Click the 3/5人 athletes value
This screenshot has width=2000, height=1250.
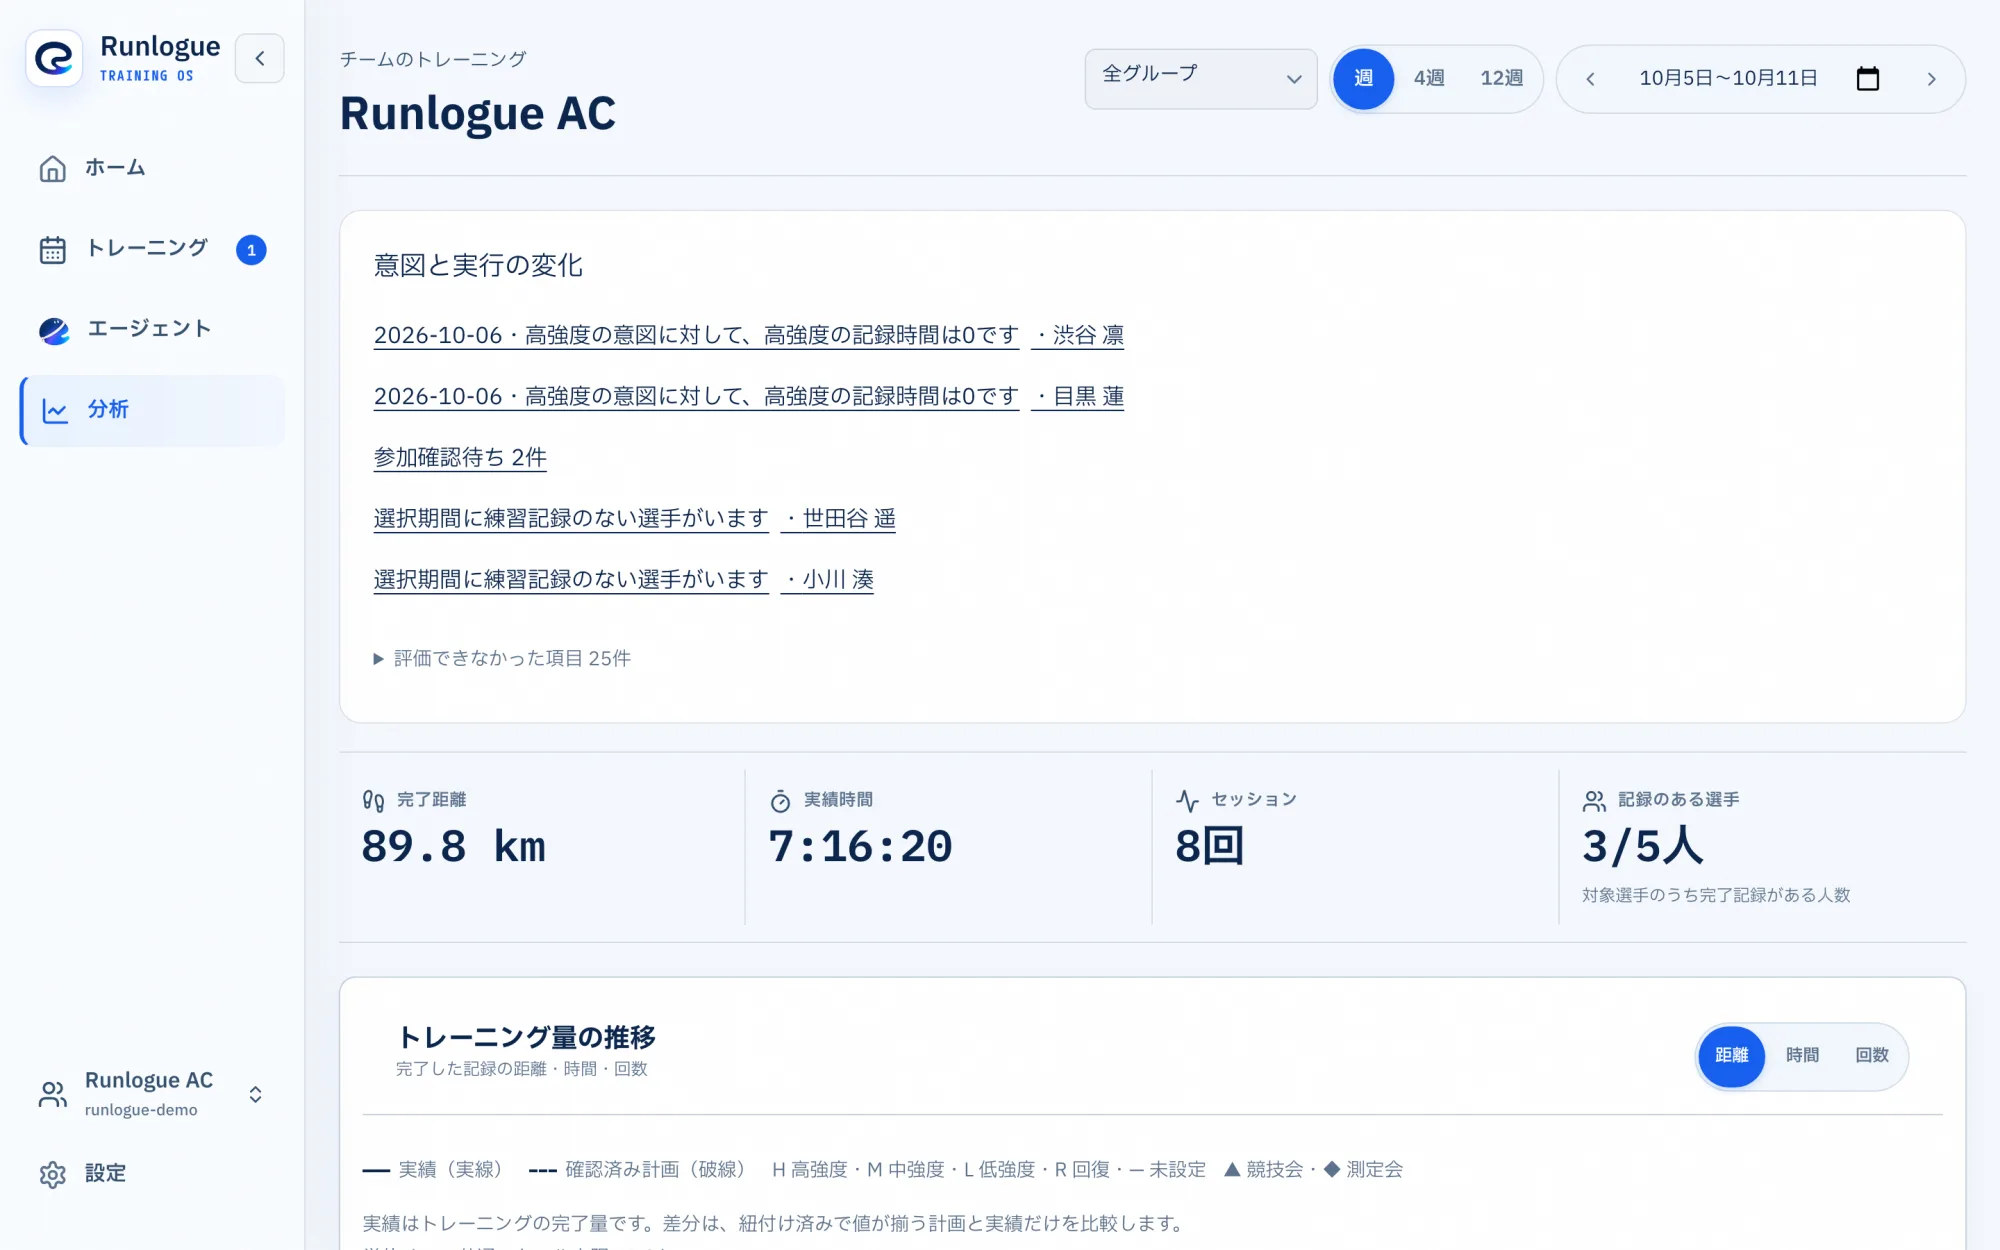1642,846
